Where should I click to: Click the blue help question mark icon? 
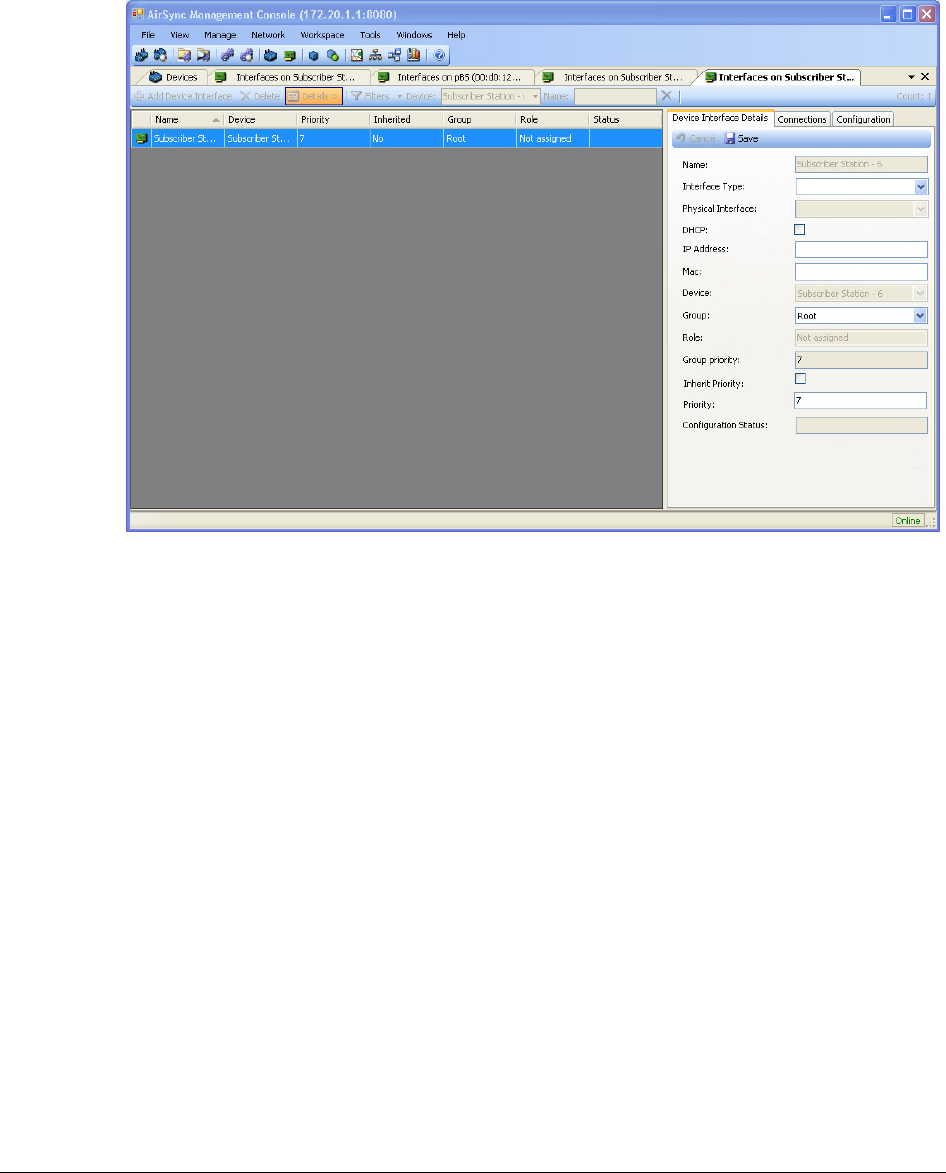tap(440, 55)
